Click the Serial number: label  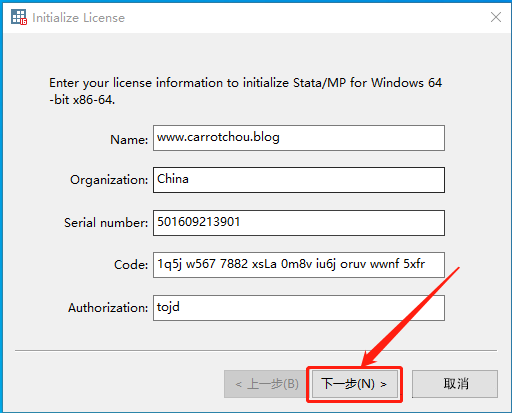click(x=106, y=223)
